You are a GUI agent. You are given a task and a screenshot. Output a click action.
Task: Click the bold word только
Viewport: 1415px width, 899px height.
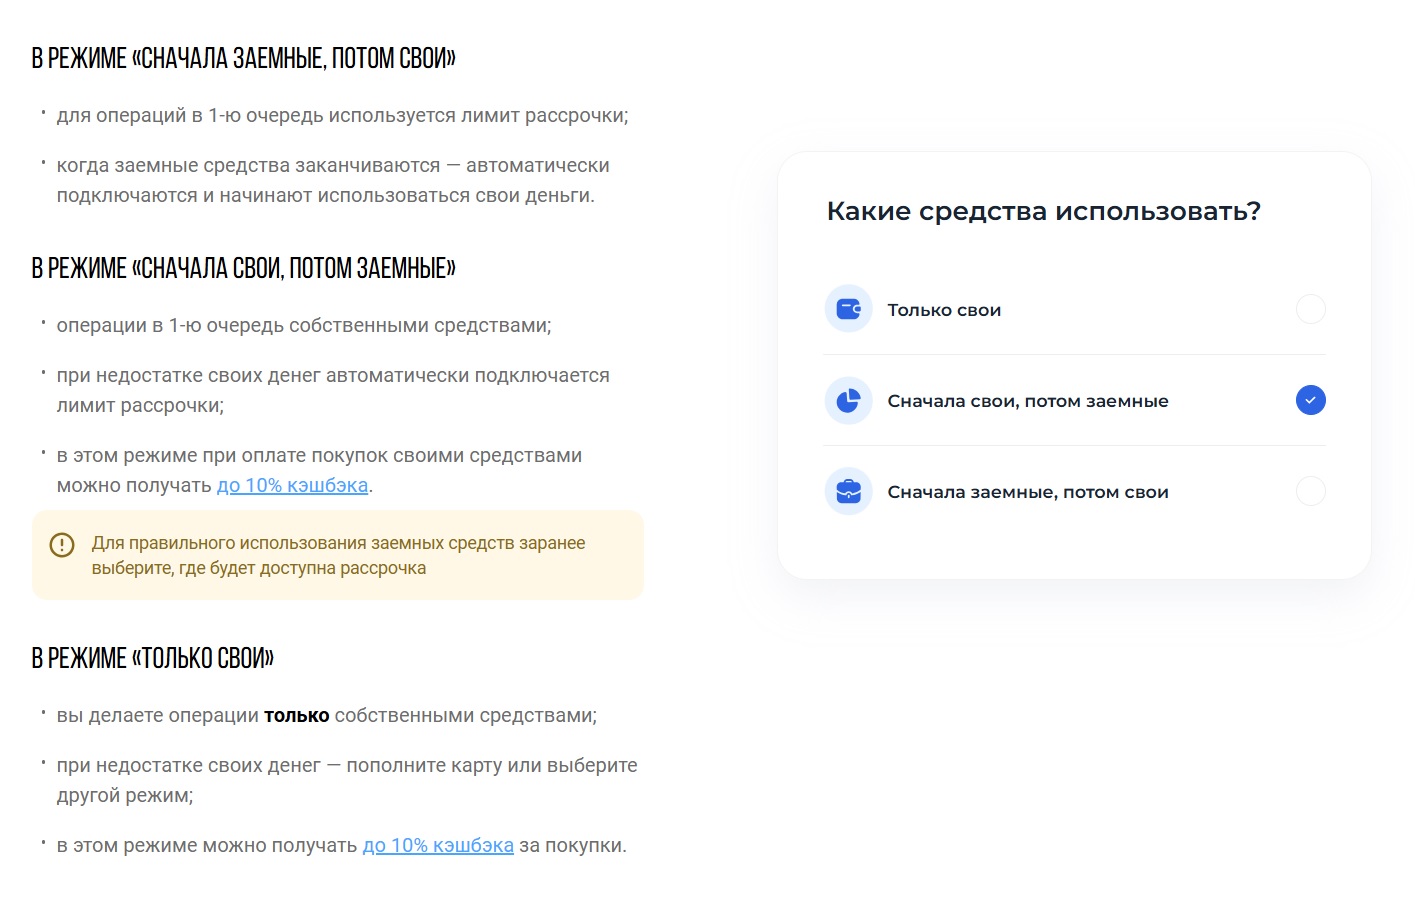pos(296,716)
